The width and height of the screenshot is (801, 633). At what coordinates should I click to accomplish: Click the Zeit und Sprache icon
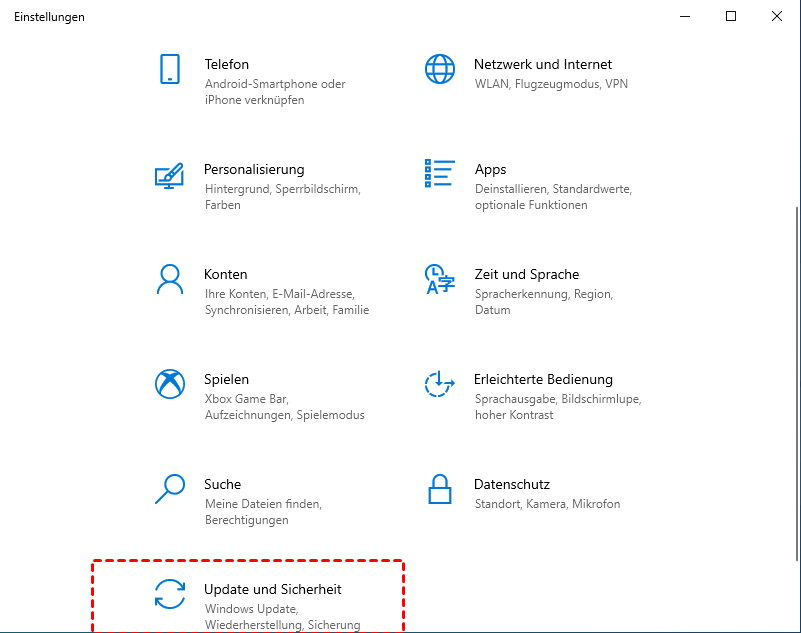click(439, 279)
